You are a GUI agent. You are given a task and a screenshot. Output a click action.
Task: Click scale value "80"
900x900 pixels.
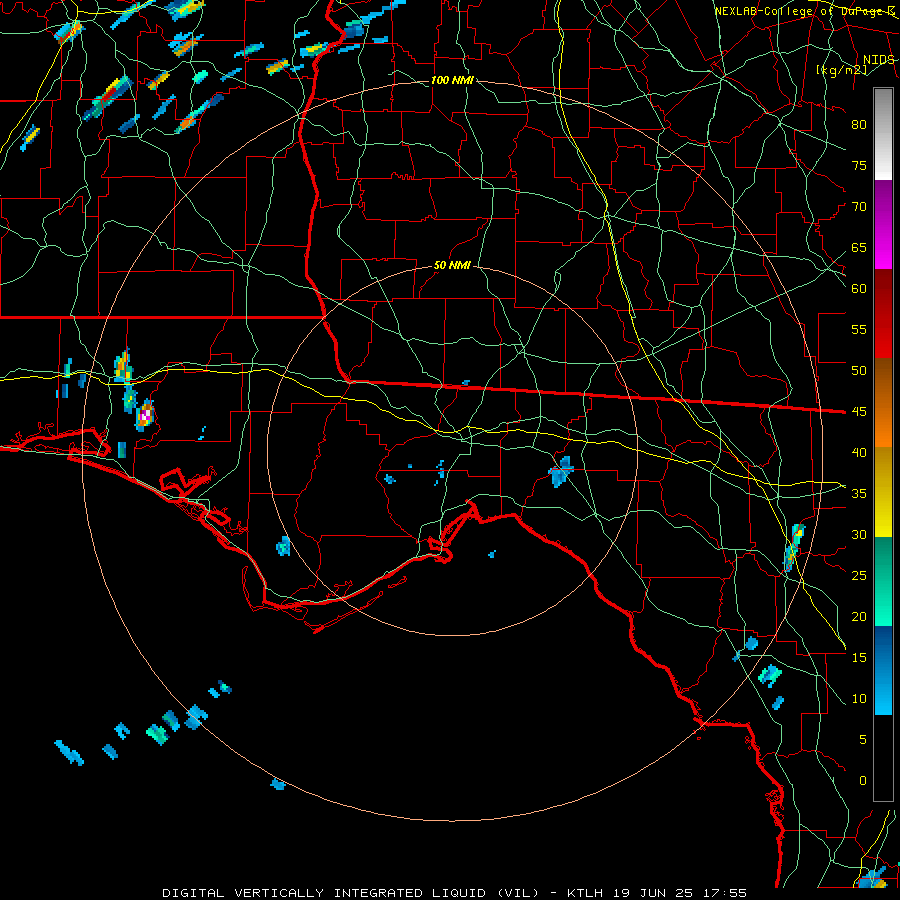coord(859,125)
